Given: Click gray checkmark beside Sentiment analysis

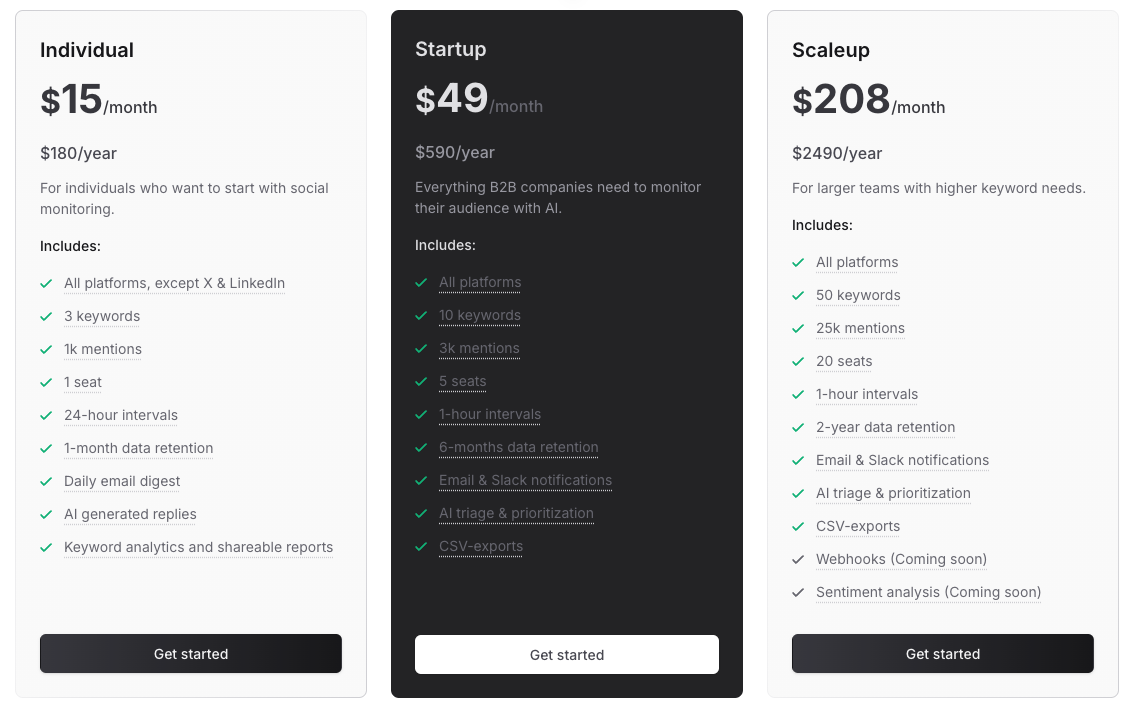Looking at the screenshot, I should [x=798, y=593].
